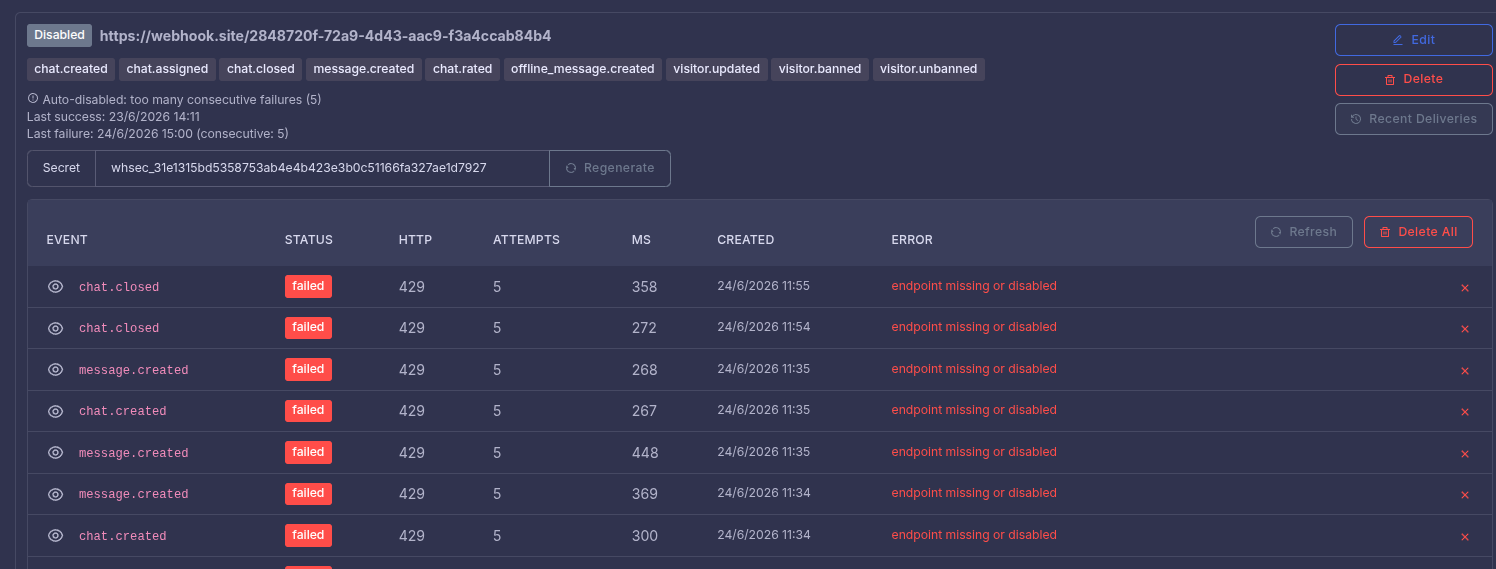The image size is (1496, 569).
Task: Remove the chat.created delivery with 300 ms
Action: (1465, 537)
